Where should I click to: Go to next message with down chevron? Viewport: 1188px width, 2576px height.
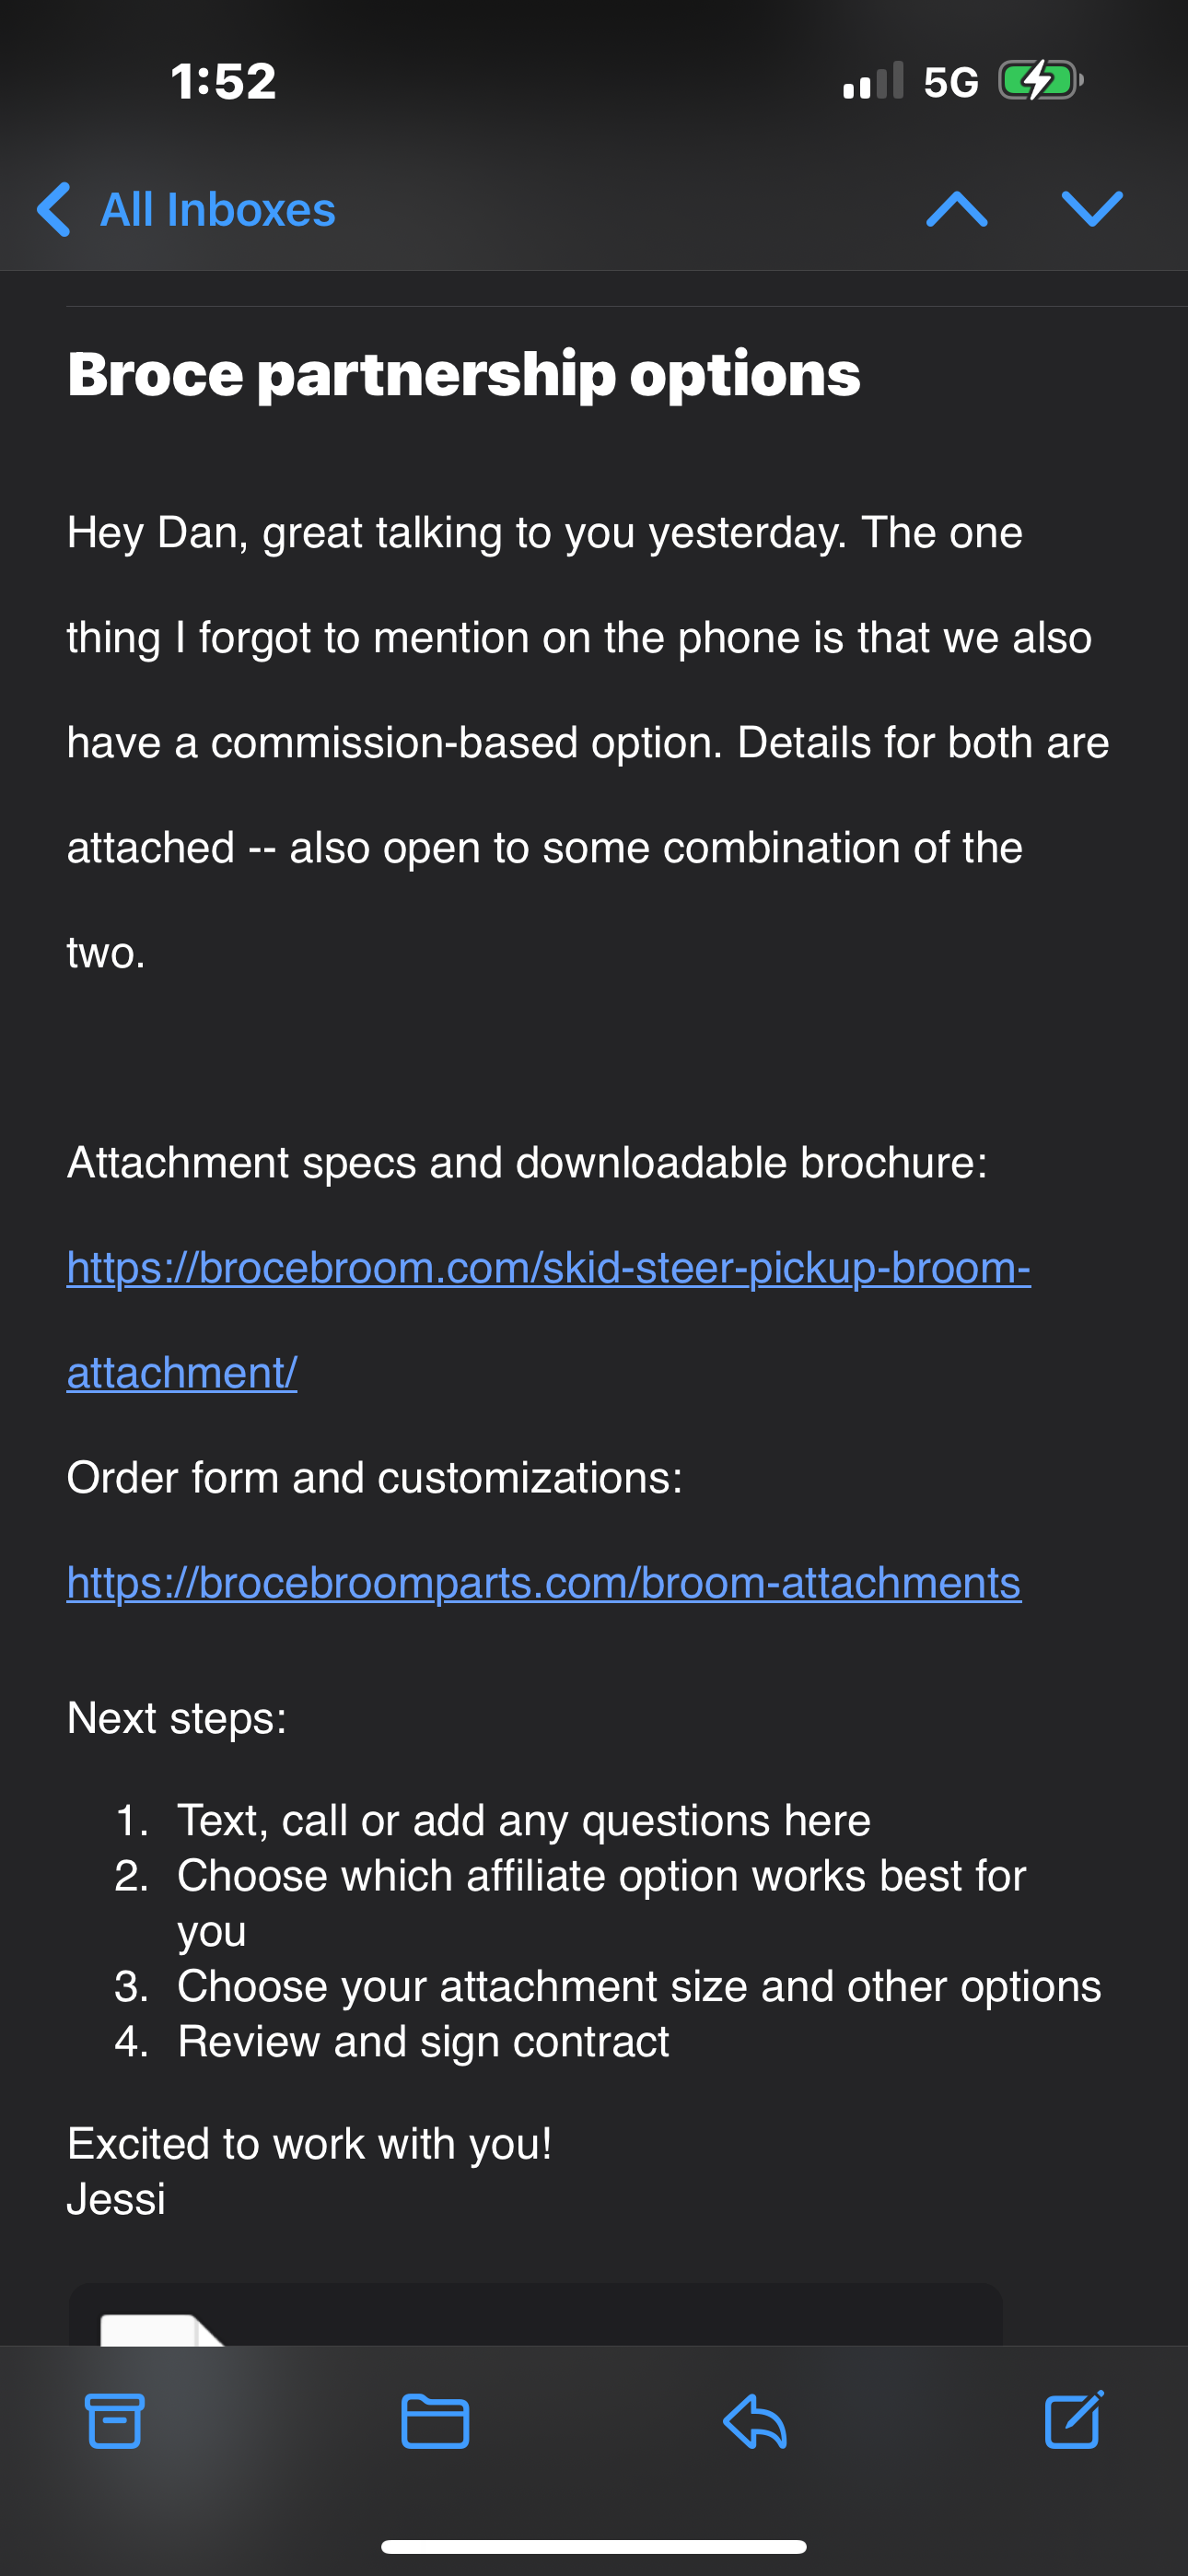pyautogui.click(x=1092, y=209)
